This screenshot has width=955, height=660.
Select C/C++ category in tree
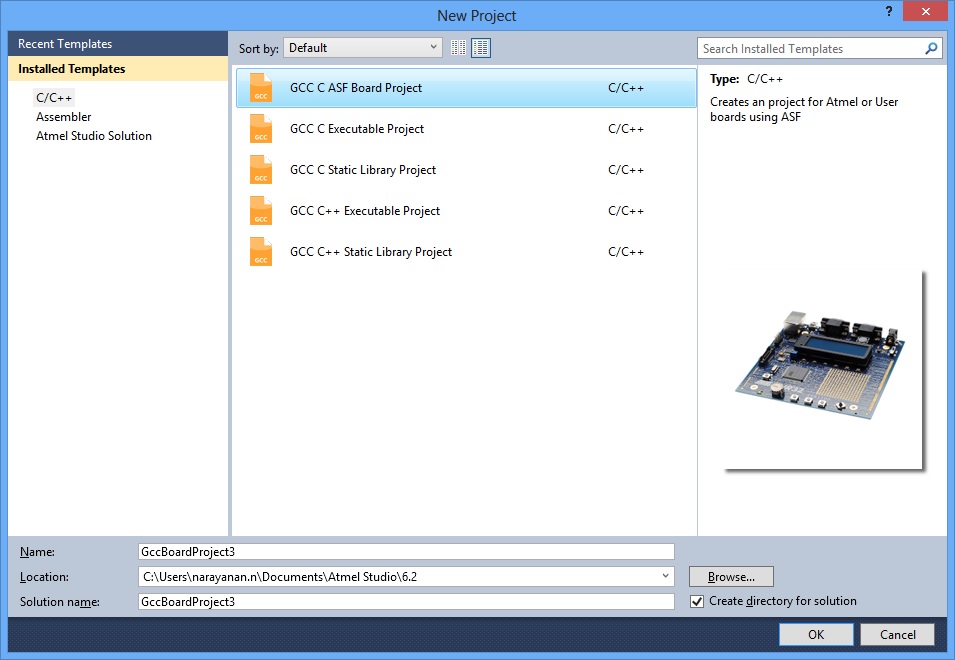[x=54, y=97]
